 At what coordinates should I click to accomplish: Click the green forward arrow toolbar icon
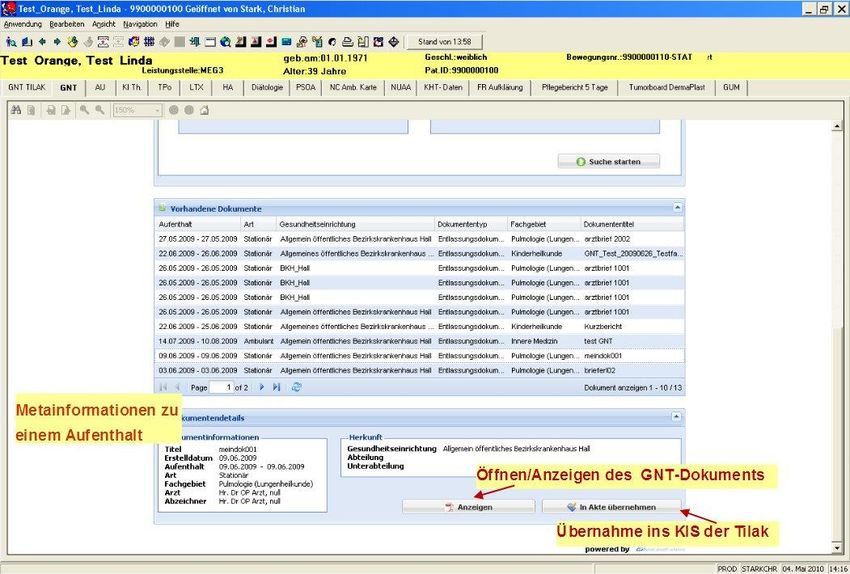57,42
